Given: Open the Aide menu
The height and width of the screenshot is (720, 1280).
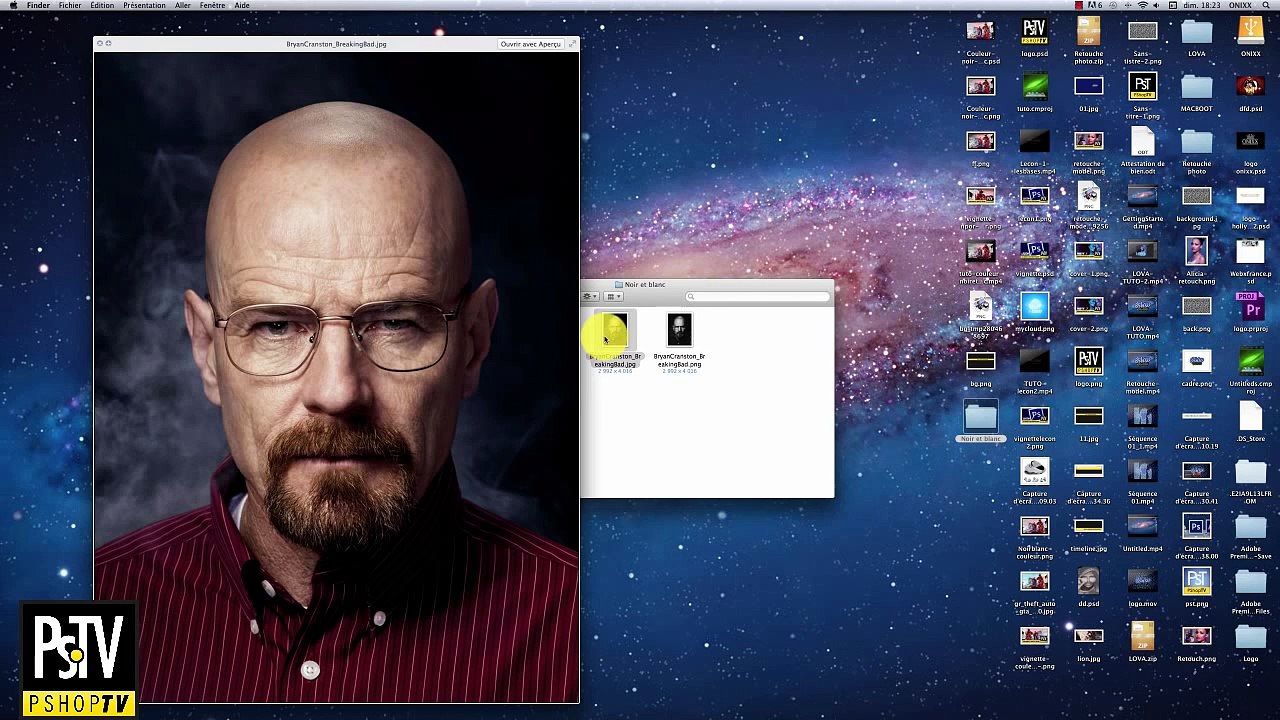Looking at the screenshot, I should [x=242, y=5].
